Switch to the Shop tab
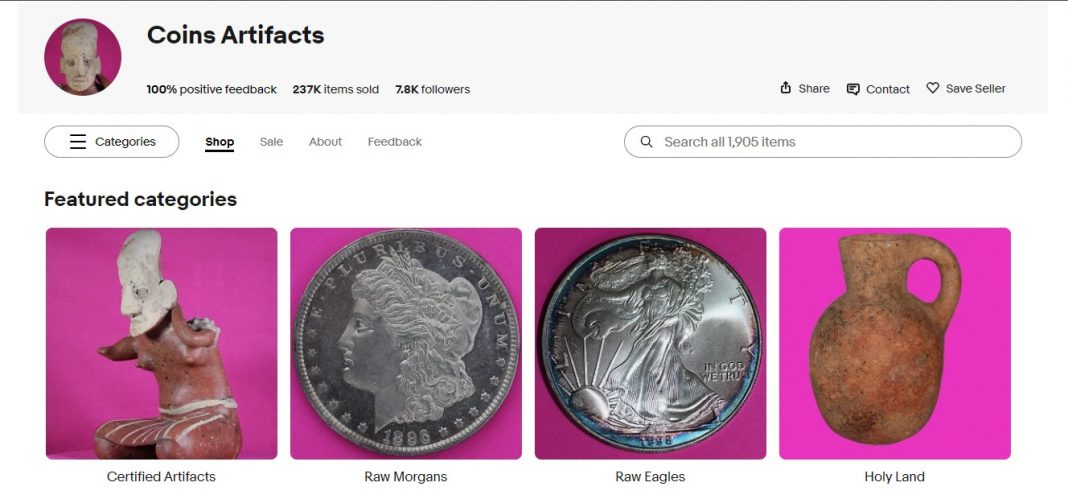Viewport: 1068px width, 503px height. click(220, 142)
